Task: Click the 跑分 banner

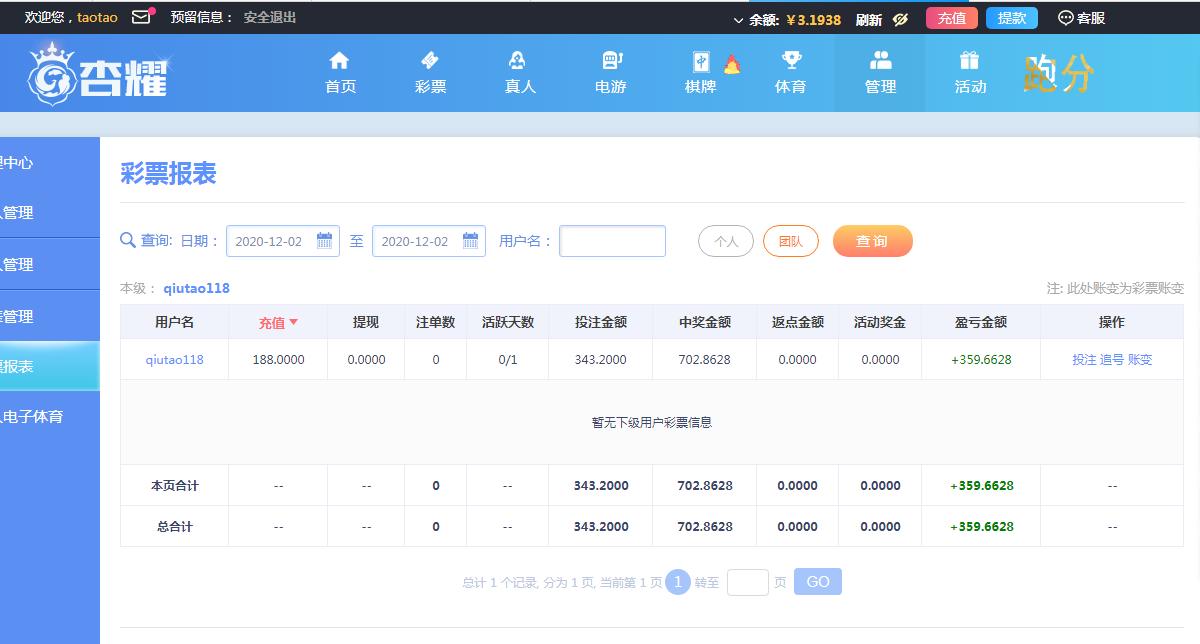Action: [x=1058, y=74]
